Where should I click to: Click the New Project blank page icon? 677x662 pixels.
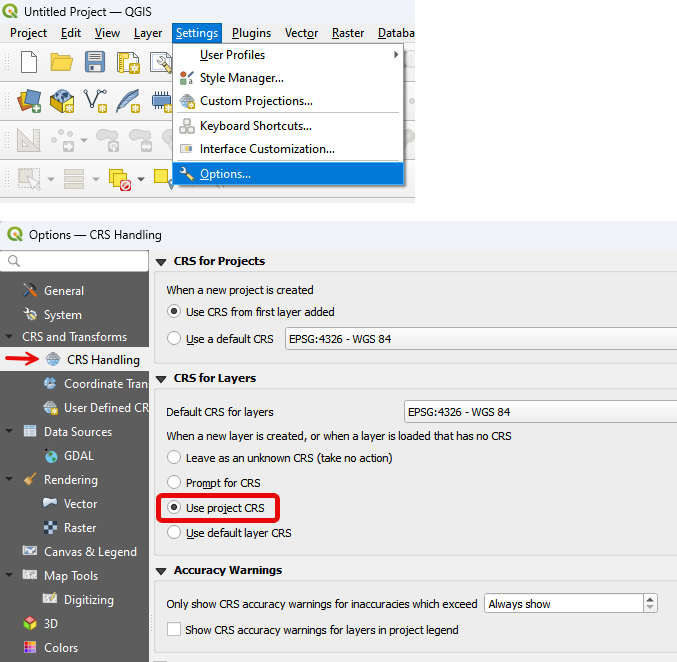(x=29, y=62)
